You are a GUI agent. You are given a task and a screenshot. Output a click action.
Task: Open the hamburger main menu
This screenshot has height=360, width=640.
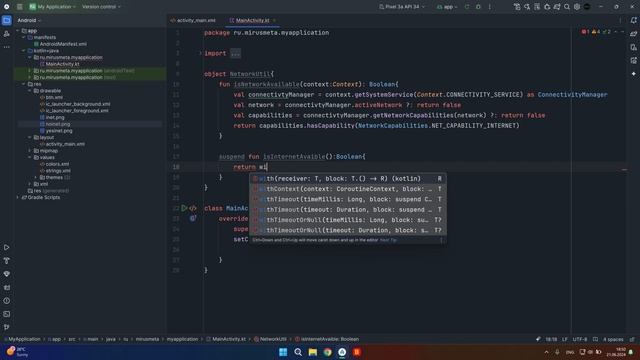tap(20, 7)
